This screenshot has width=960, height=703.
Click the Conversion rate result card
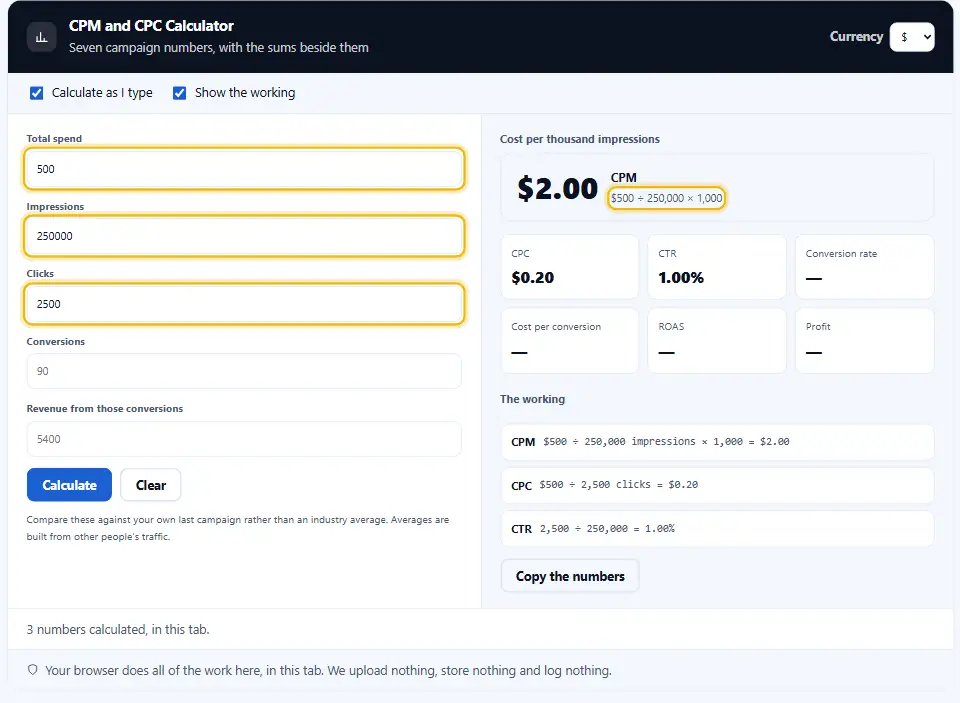pos(864,267)
